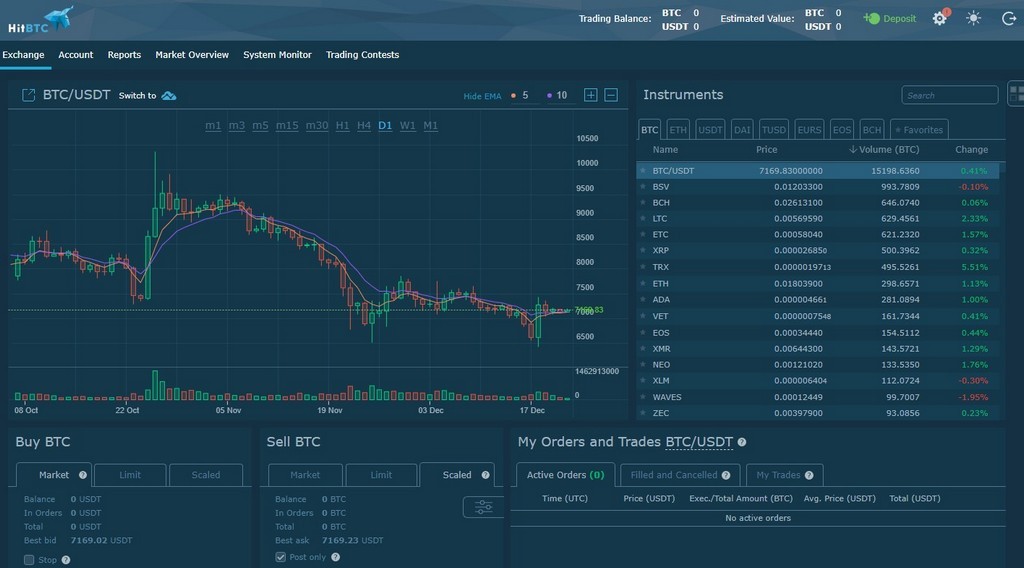Select the H4 chart timeframe

coord(364,125)
